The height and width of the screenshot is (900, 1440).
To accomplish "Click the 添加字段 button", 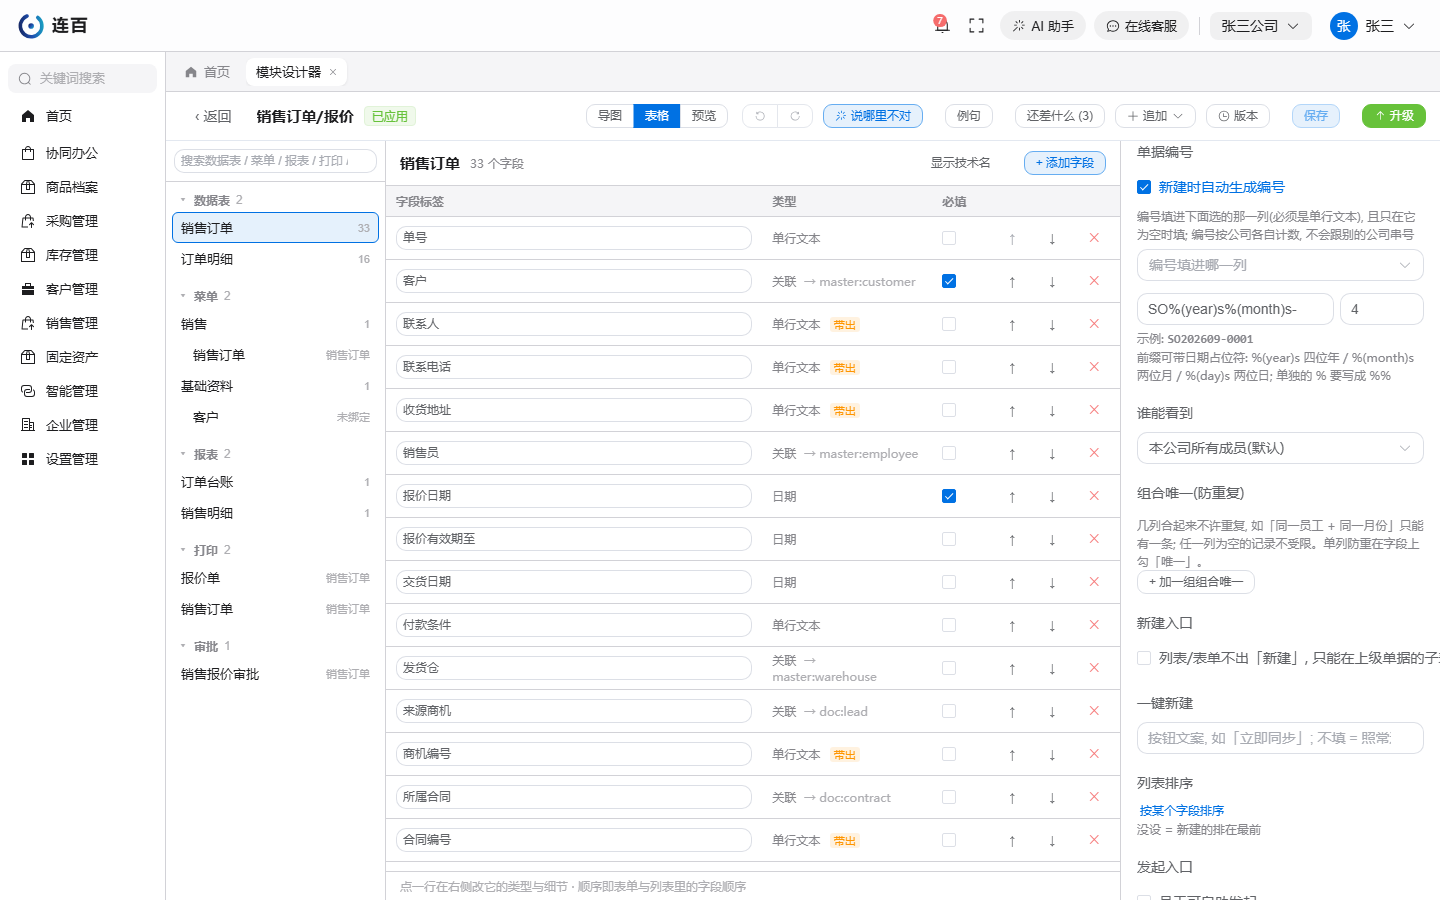I will (x=1065, y=163).
